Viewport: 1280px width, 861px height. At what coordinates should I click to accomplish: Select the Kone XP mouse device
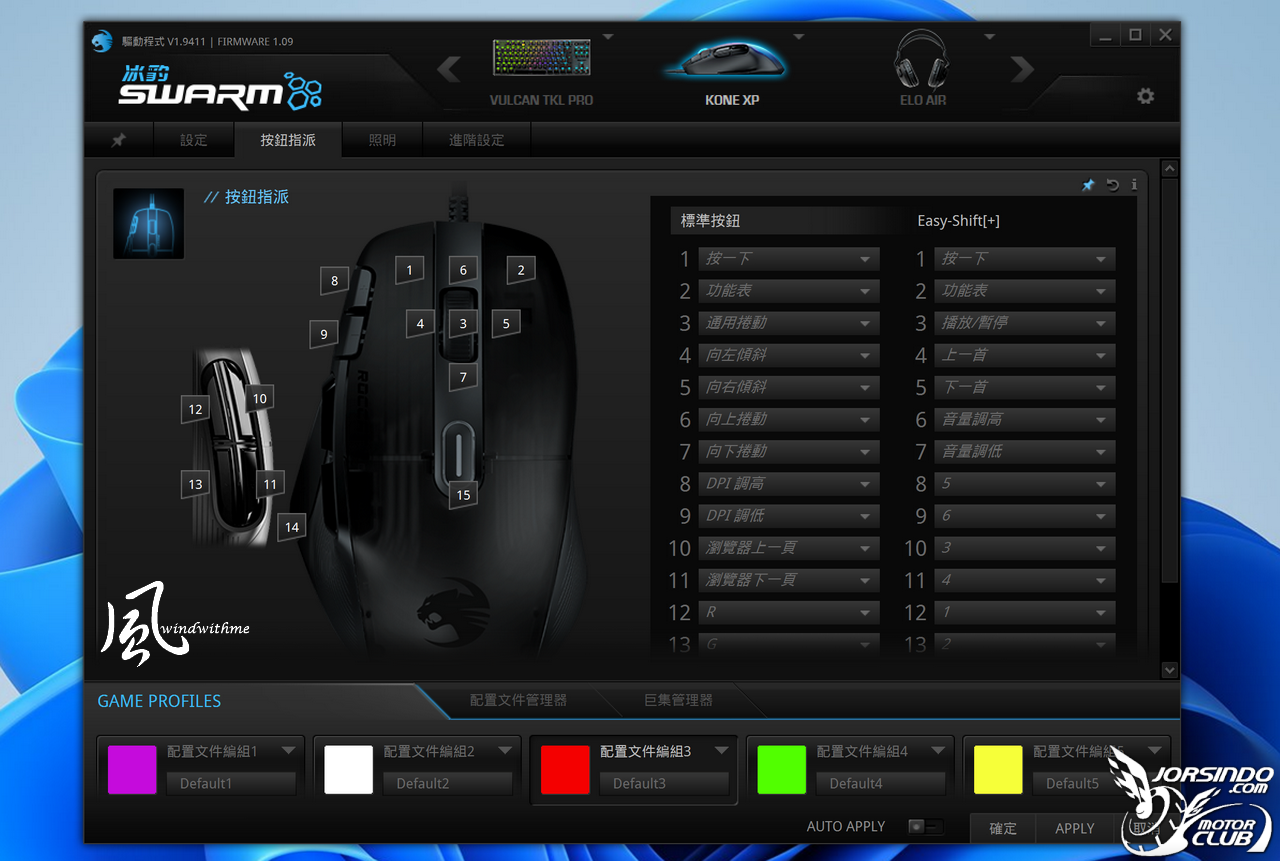coord(731,68)
